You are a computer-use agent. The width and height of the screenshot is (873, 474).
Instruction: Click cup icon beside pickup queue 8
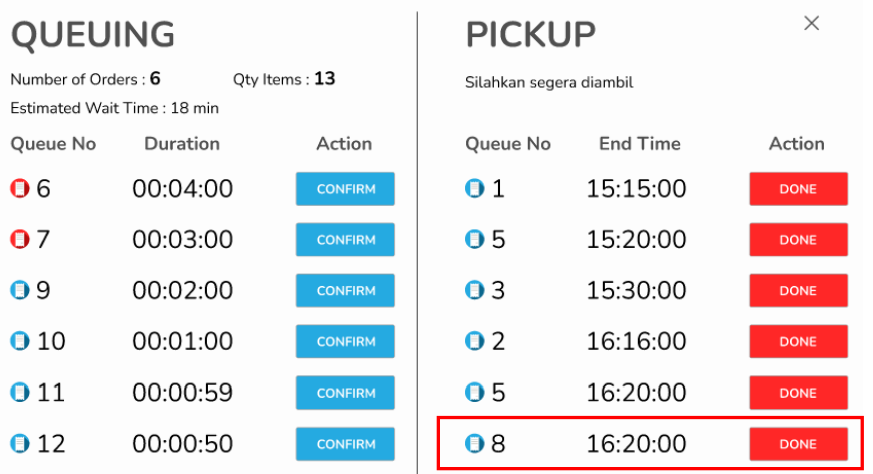475,443
